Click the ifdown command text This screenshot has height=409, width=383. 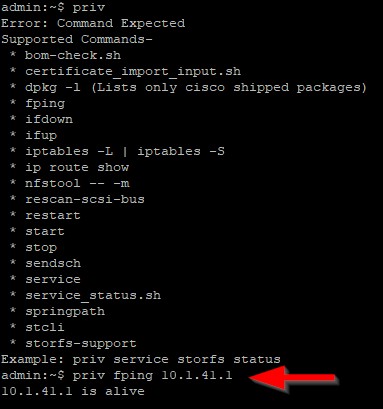point(49,119)
